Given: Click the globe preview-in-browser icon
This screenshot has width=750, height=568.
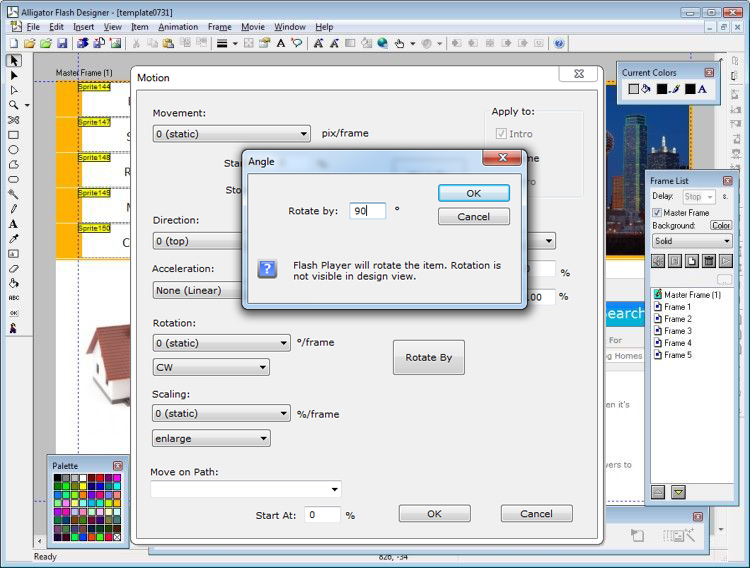Looking at the screenshot, I should (382, 44).
